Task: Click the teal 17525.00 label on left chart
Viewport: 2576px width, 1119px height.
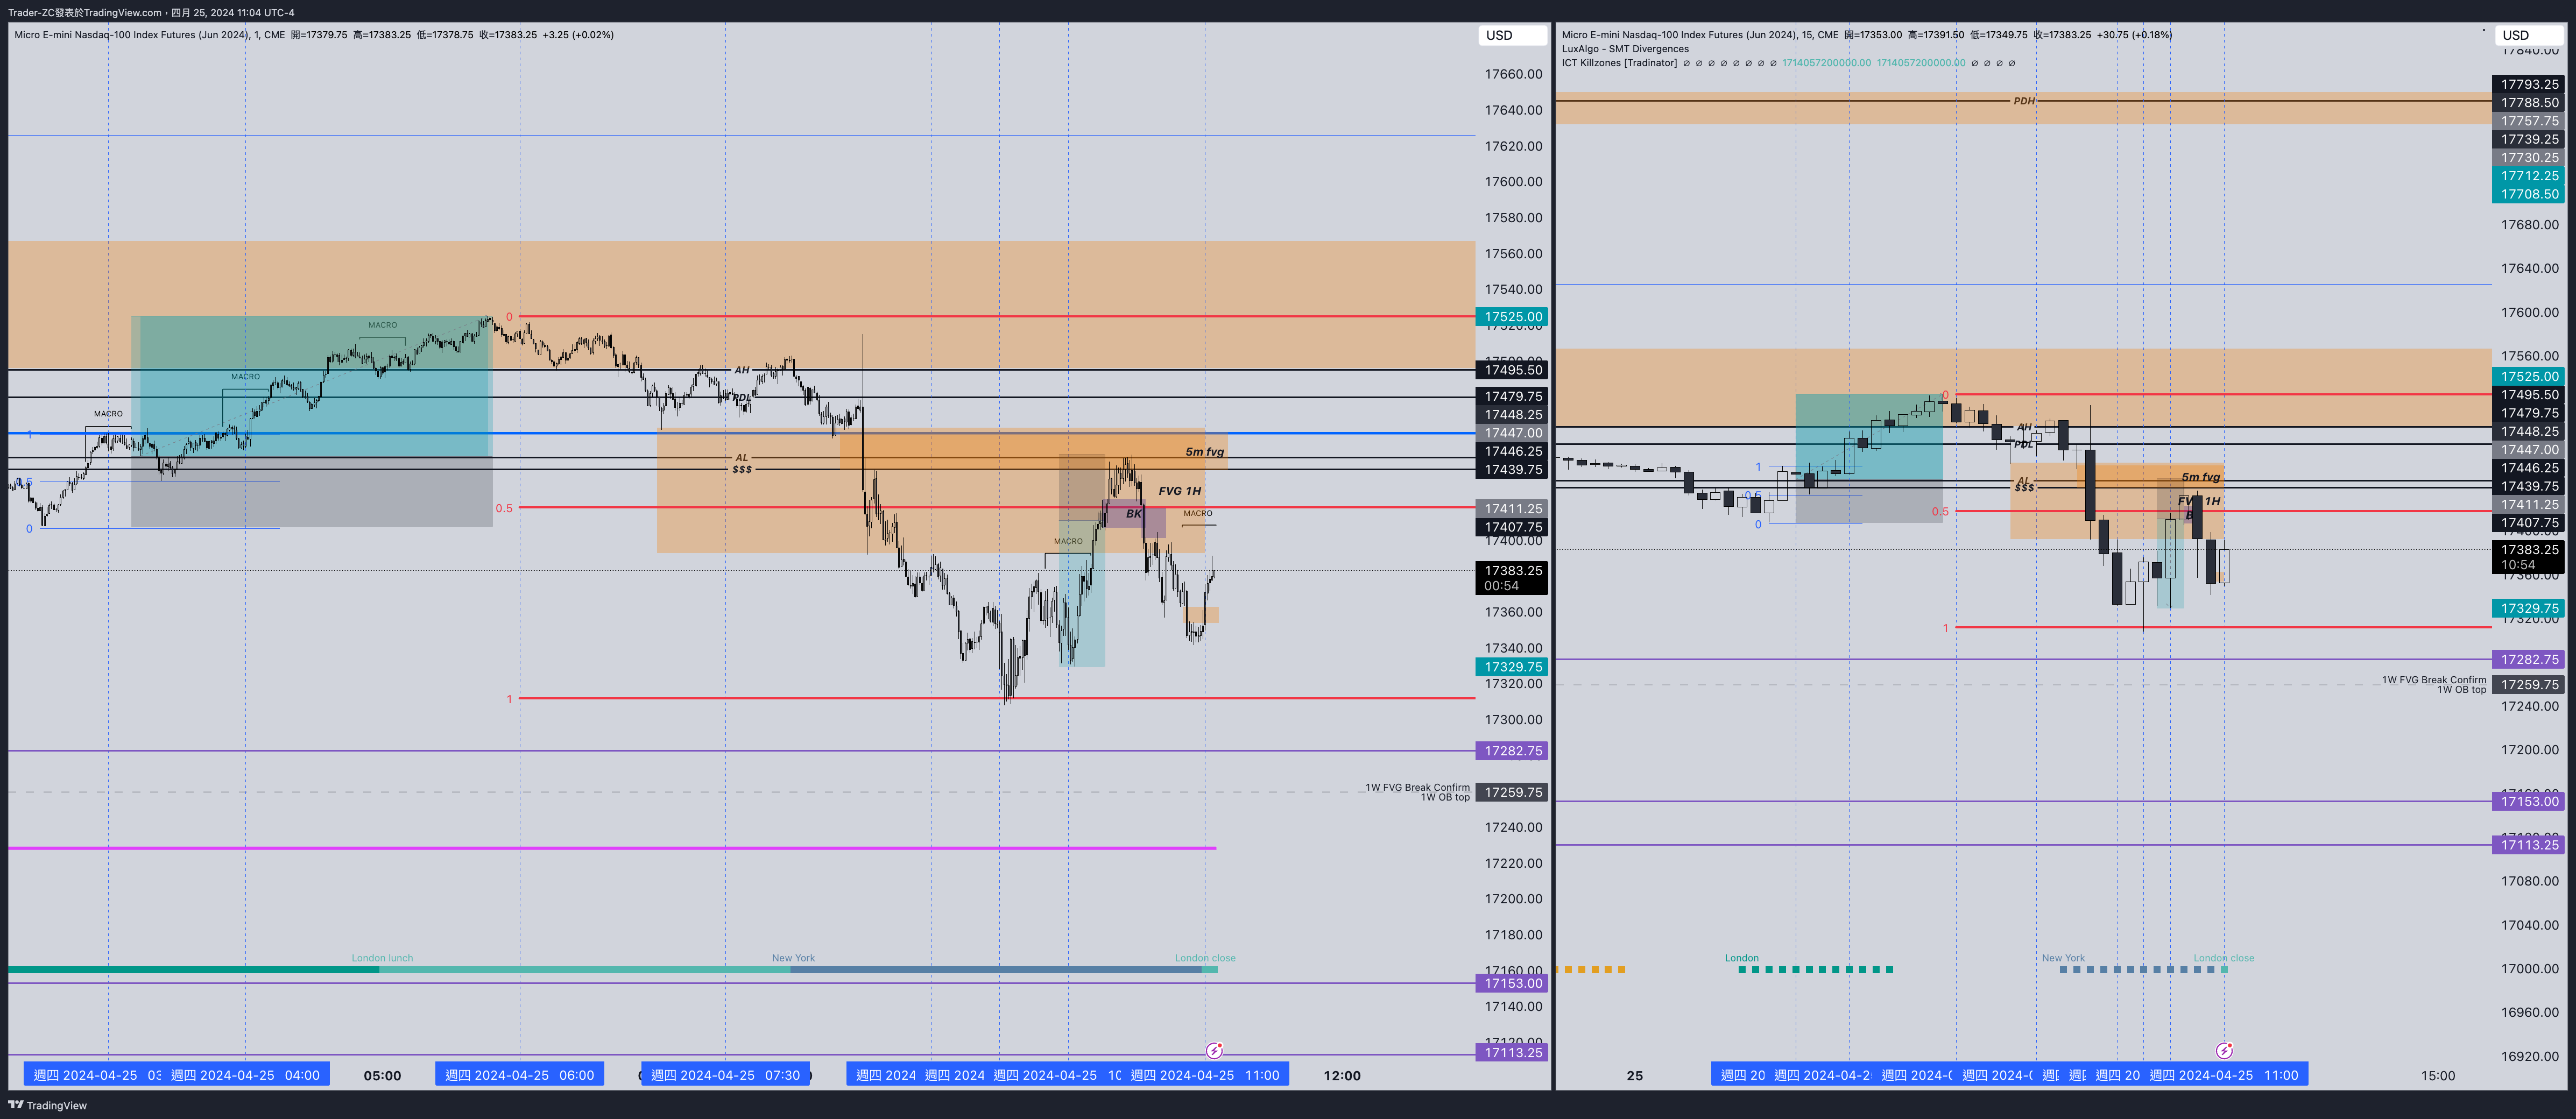Action: pyautogui.click(x=1512, y=317)
